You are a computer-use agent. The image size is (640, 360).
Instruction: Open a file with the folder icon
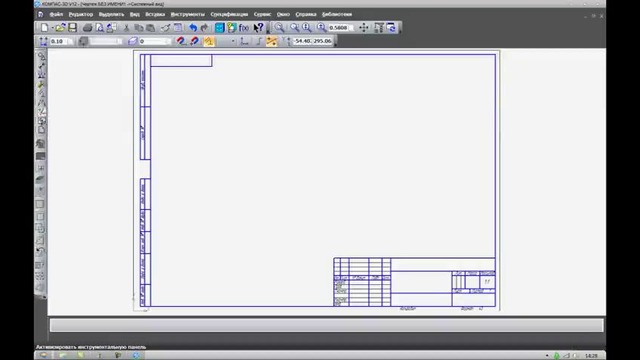coord(60,28)
